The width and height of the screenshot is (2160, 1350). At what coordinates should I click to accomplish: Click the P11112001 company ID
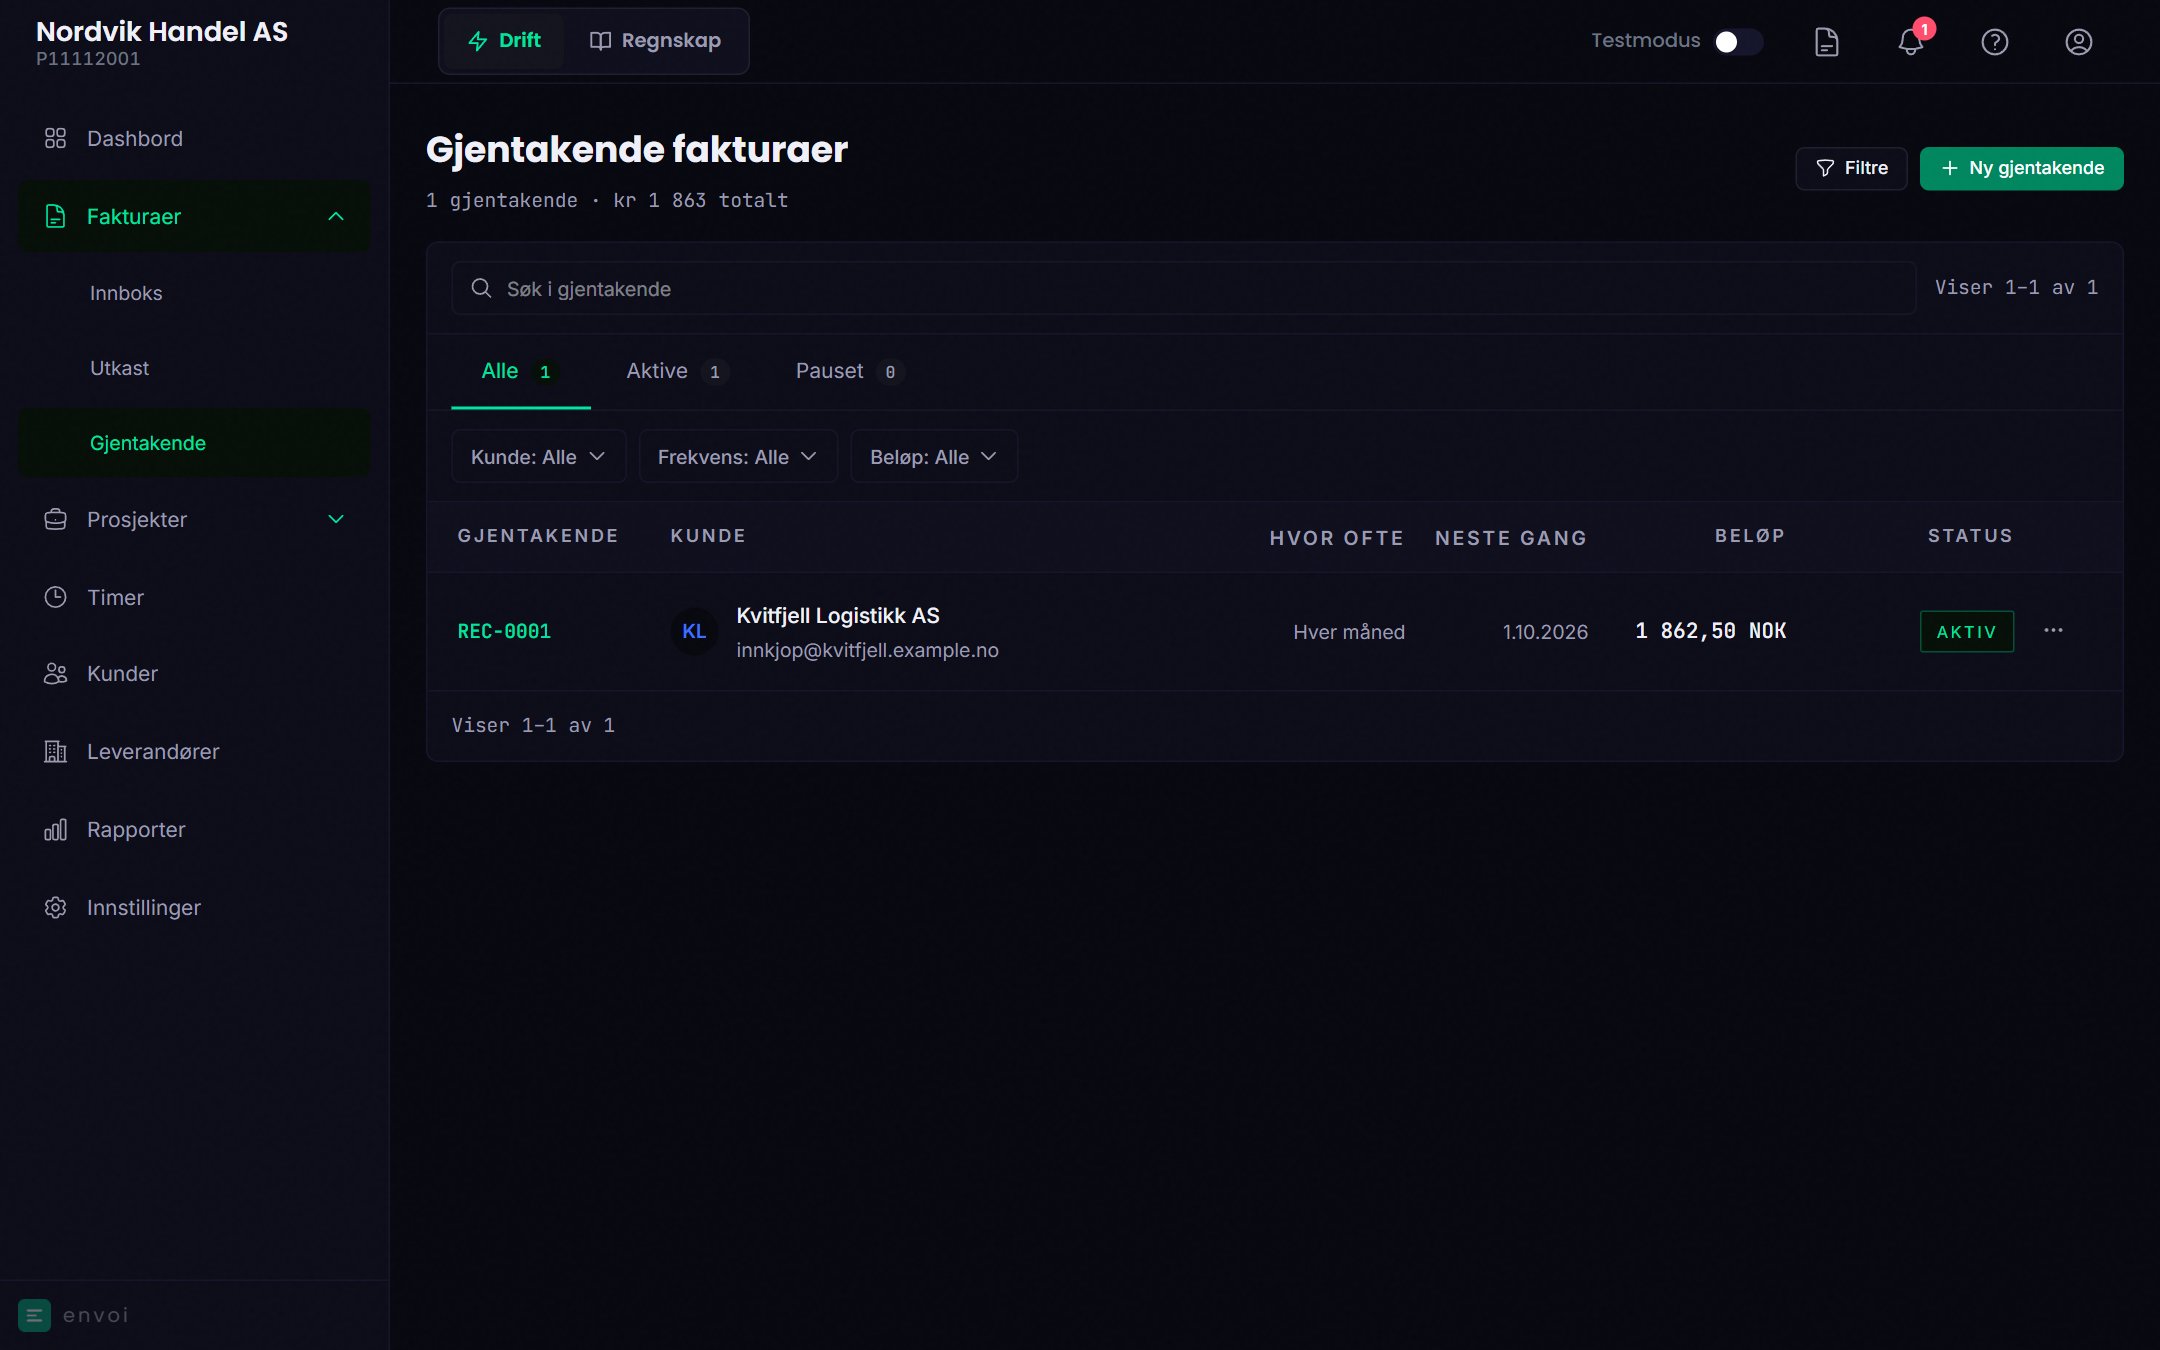point(88,59)
